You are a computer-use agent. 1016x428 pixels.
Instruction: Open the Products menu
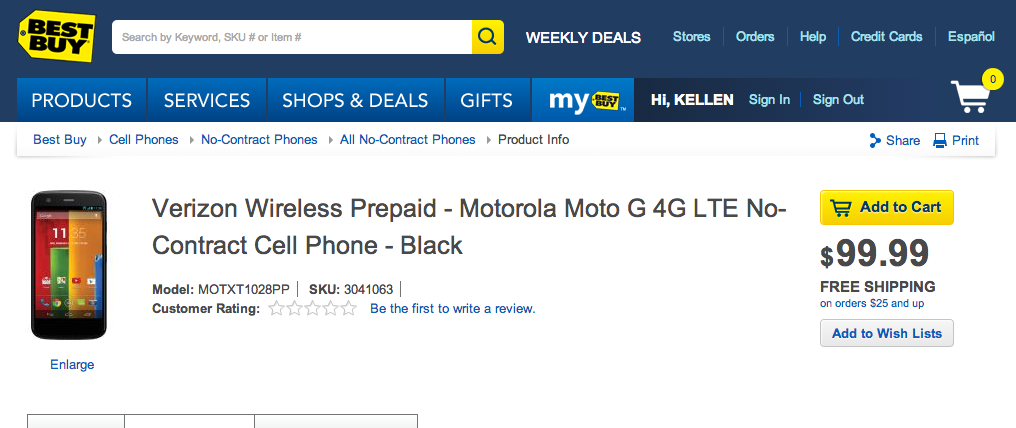[82, 100]
